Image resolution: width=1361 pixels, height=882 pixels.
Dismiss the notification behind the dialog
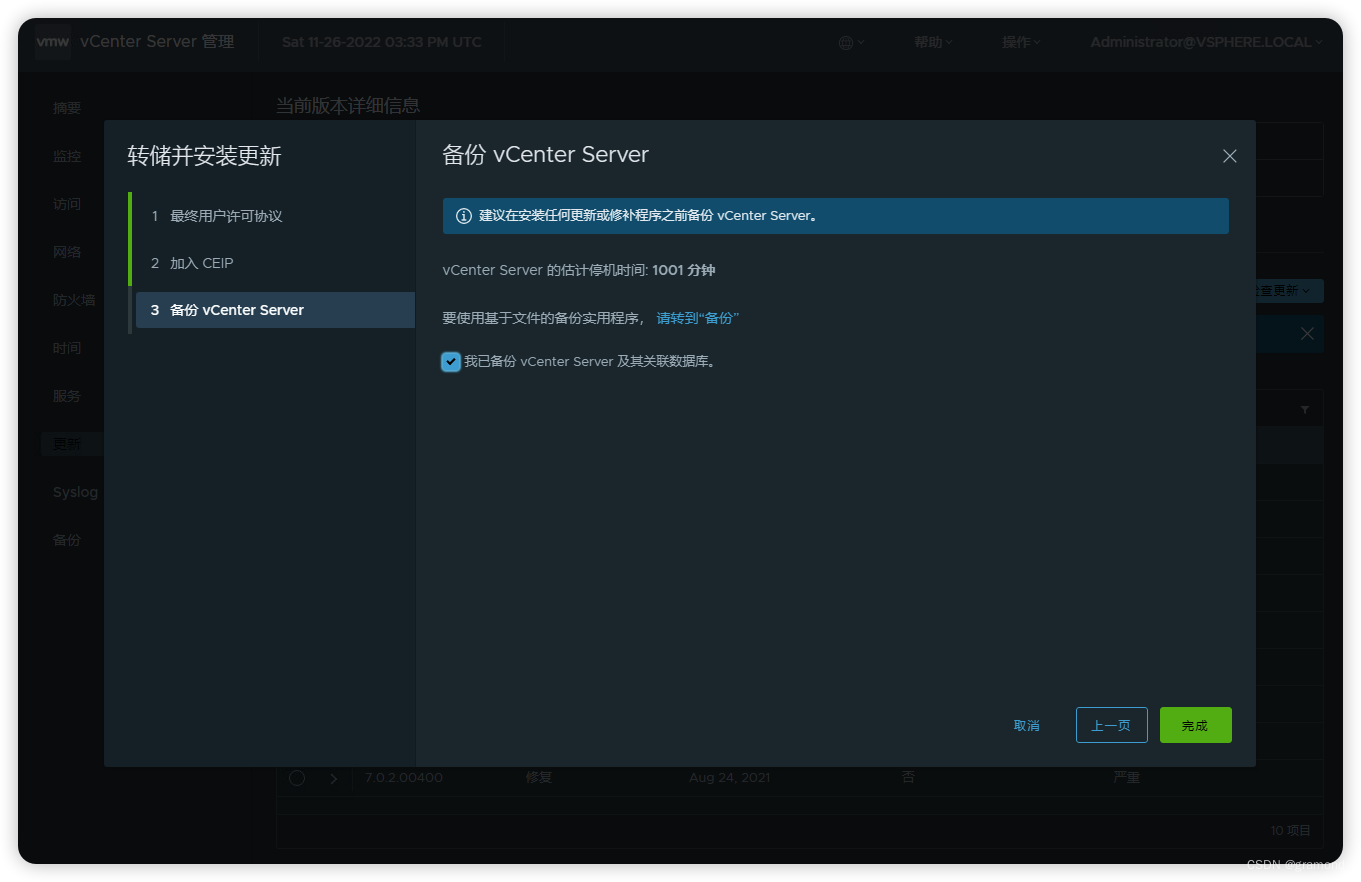coord(1307,334)
